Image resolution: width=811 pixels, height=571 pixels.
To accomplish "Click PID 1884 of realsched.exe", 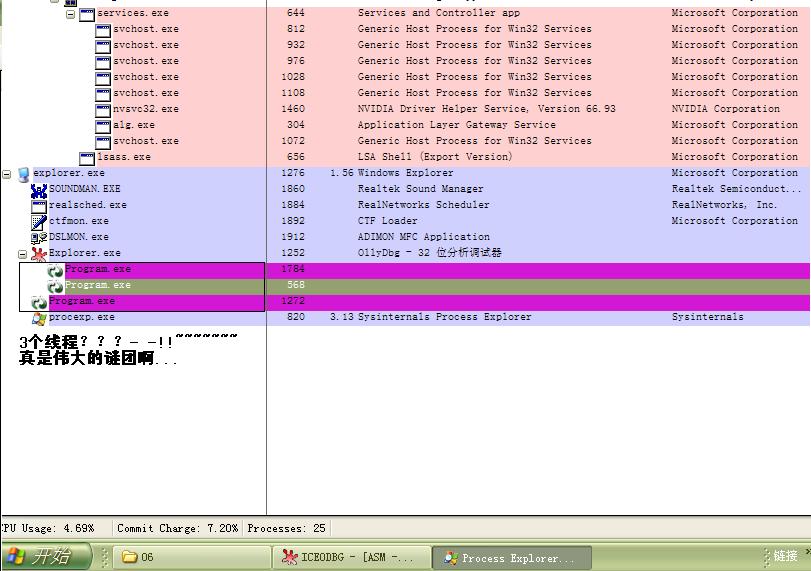I will click(x=293, y=205).
